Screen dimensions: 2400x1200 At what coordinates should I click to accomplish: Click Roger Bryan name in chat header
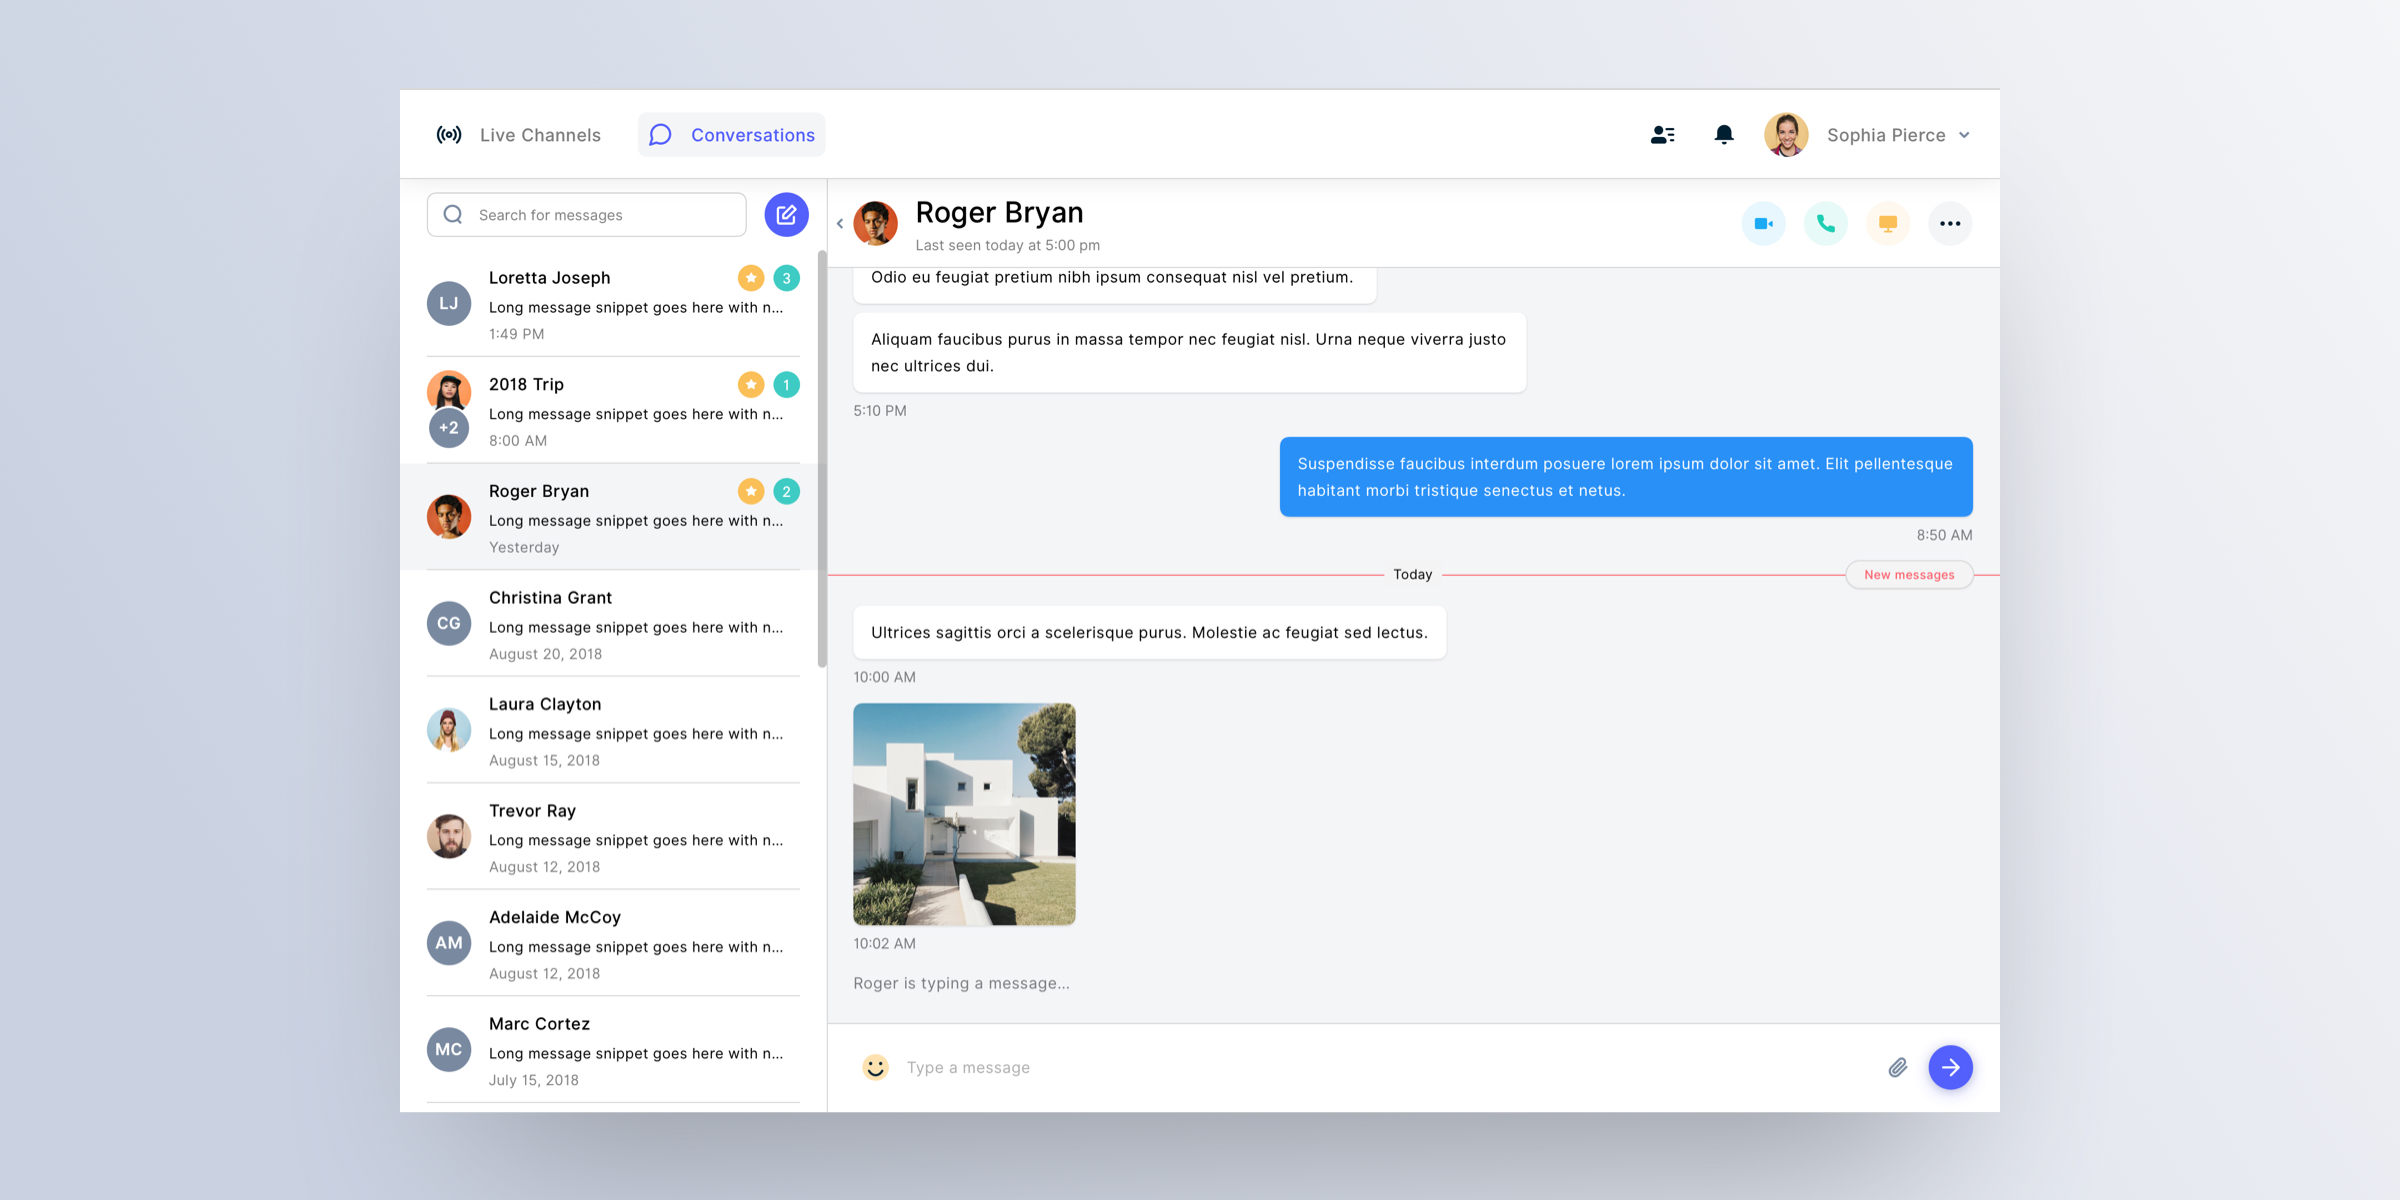(x=999, y=212)
